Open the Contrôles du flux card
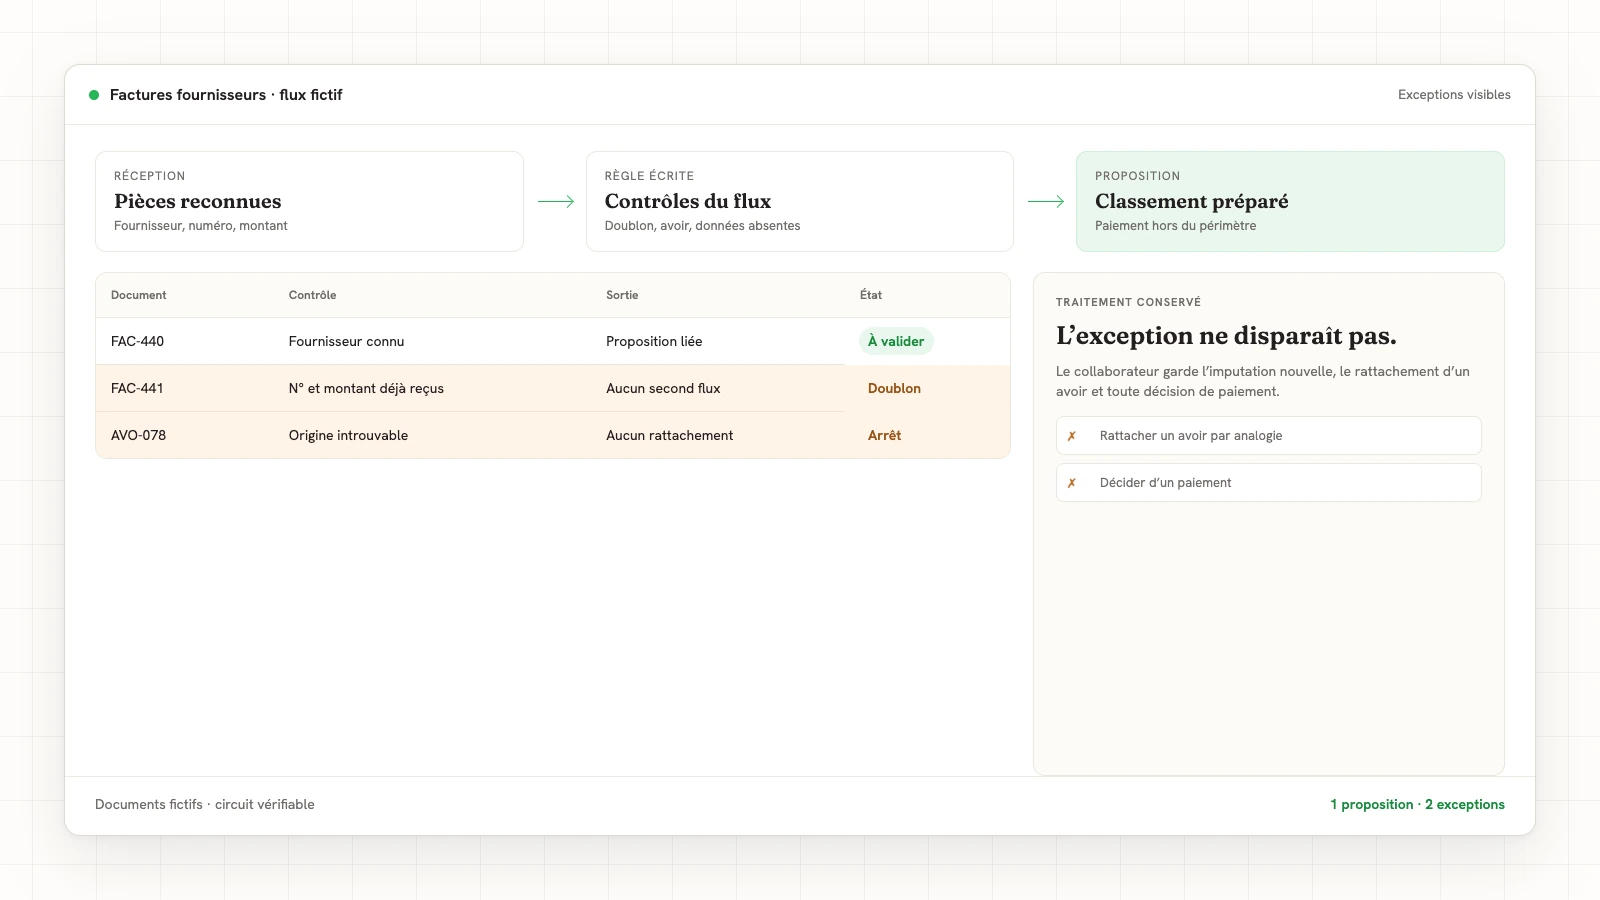Screen dimensions: 1600x900 799,201
